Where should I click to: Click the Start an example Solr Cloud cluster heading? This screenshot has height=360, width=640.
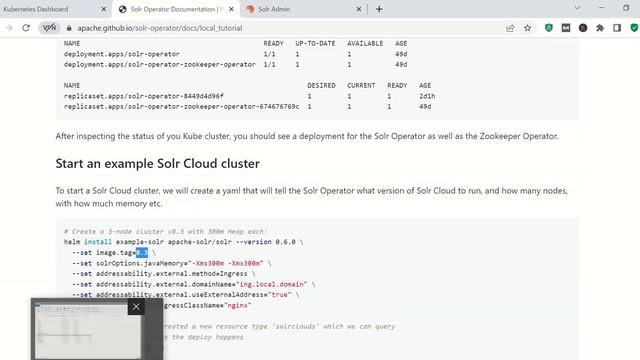(x=158, y=163)
